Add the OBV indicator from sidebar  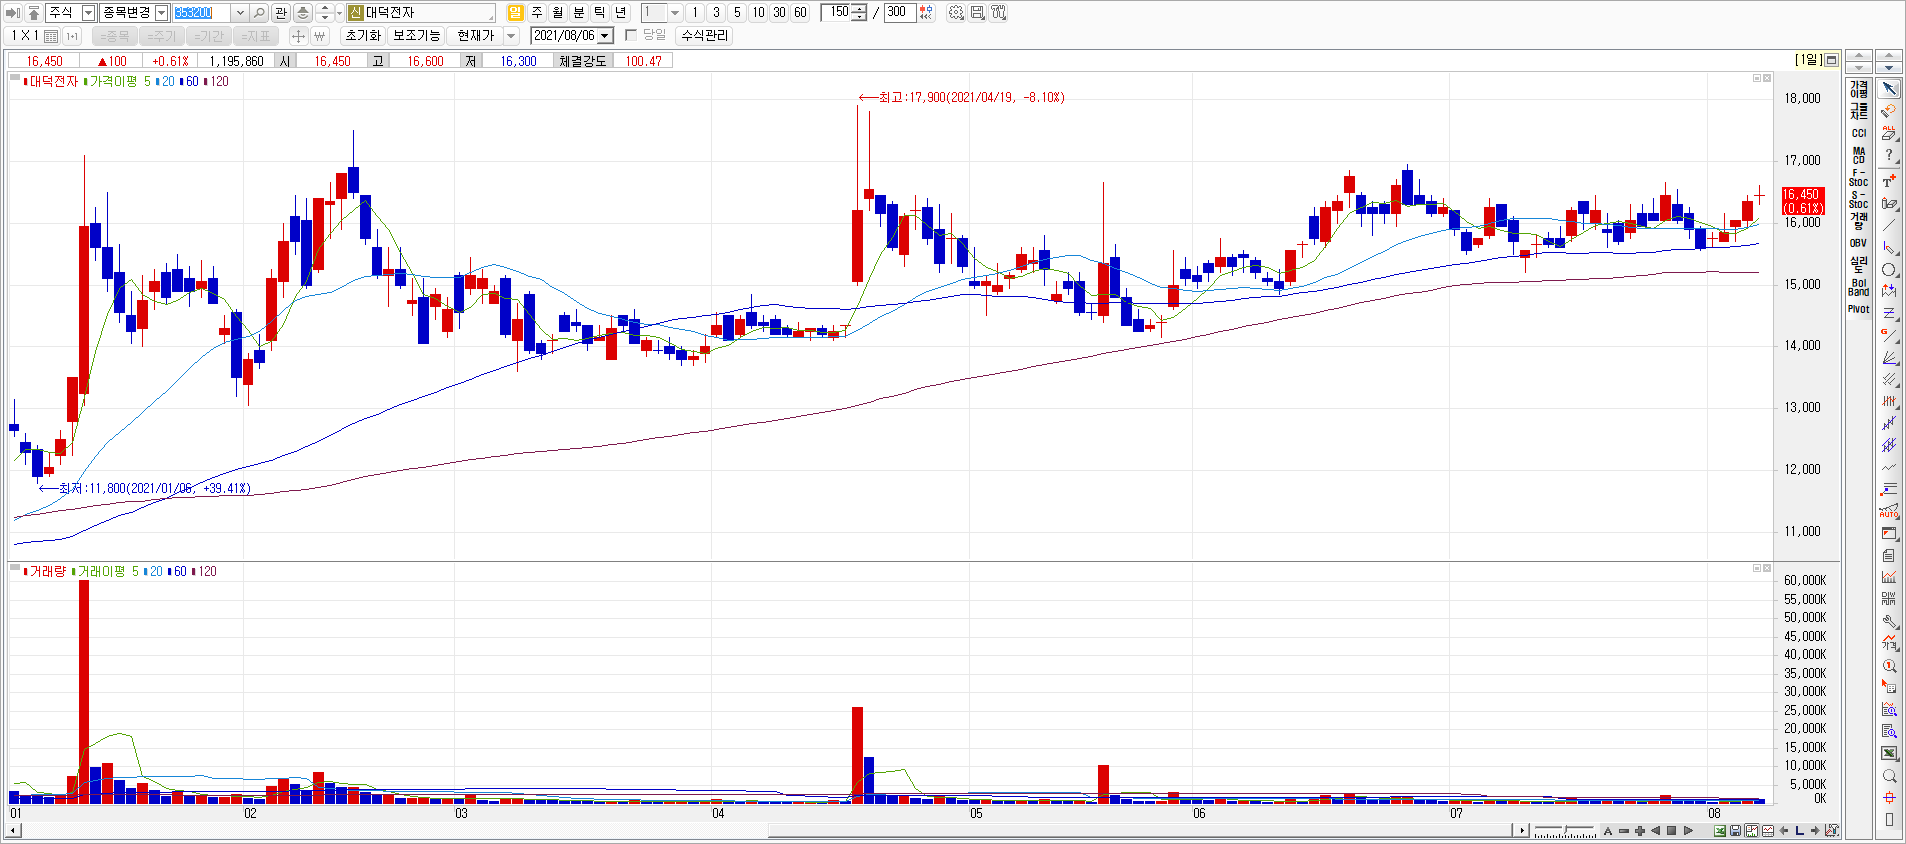coord(1859,243)
